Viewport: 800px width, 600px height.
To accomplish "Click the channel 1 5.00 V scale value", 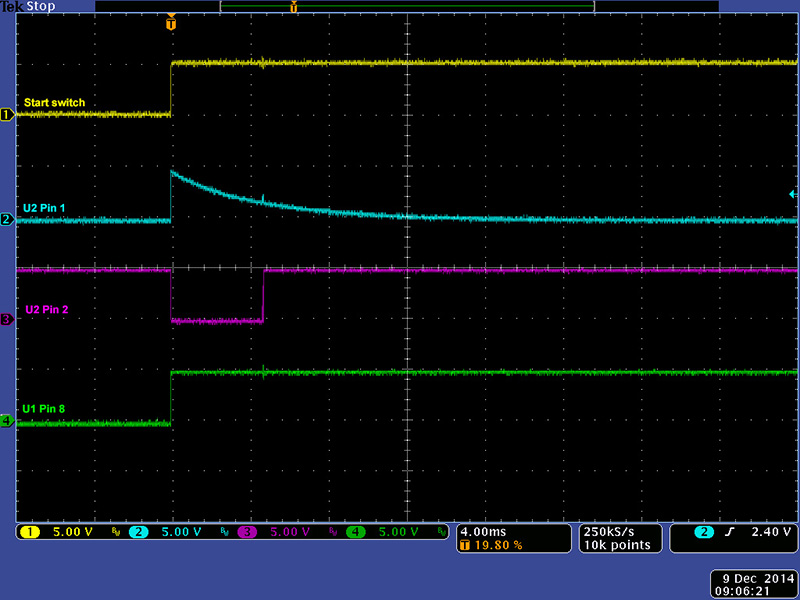I will point(73,532).
